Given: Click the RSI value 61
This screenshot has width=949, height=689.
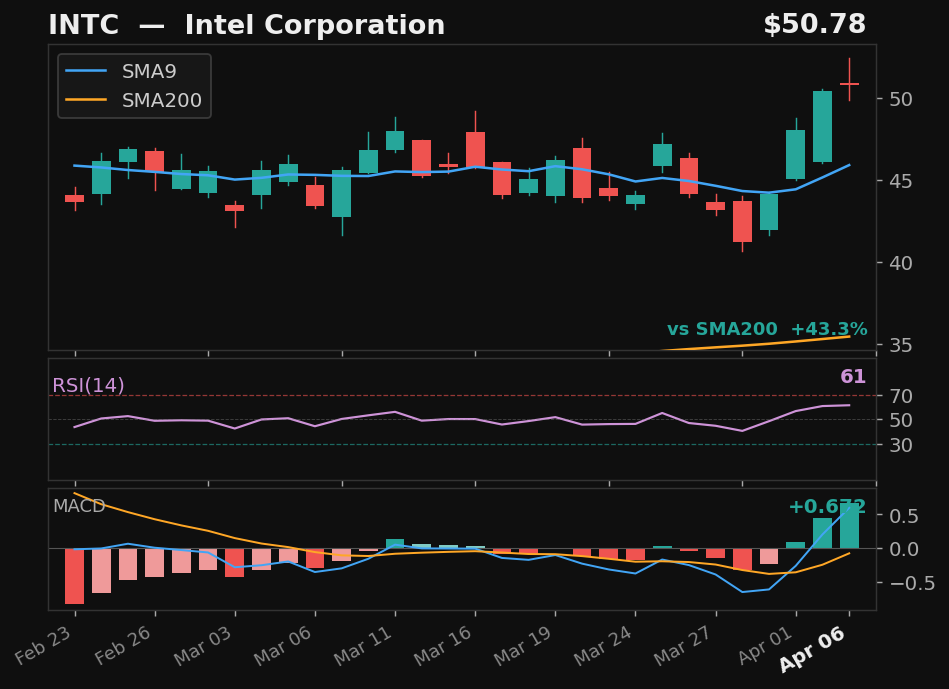Looking at the screenshot, I should [853, 377].
